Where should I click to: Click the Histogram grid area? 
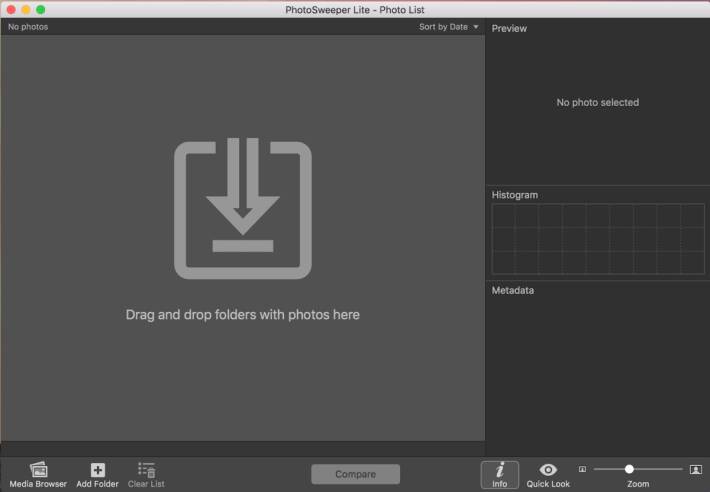598,239
